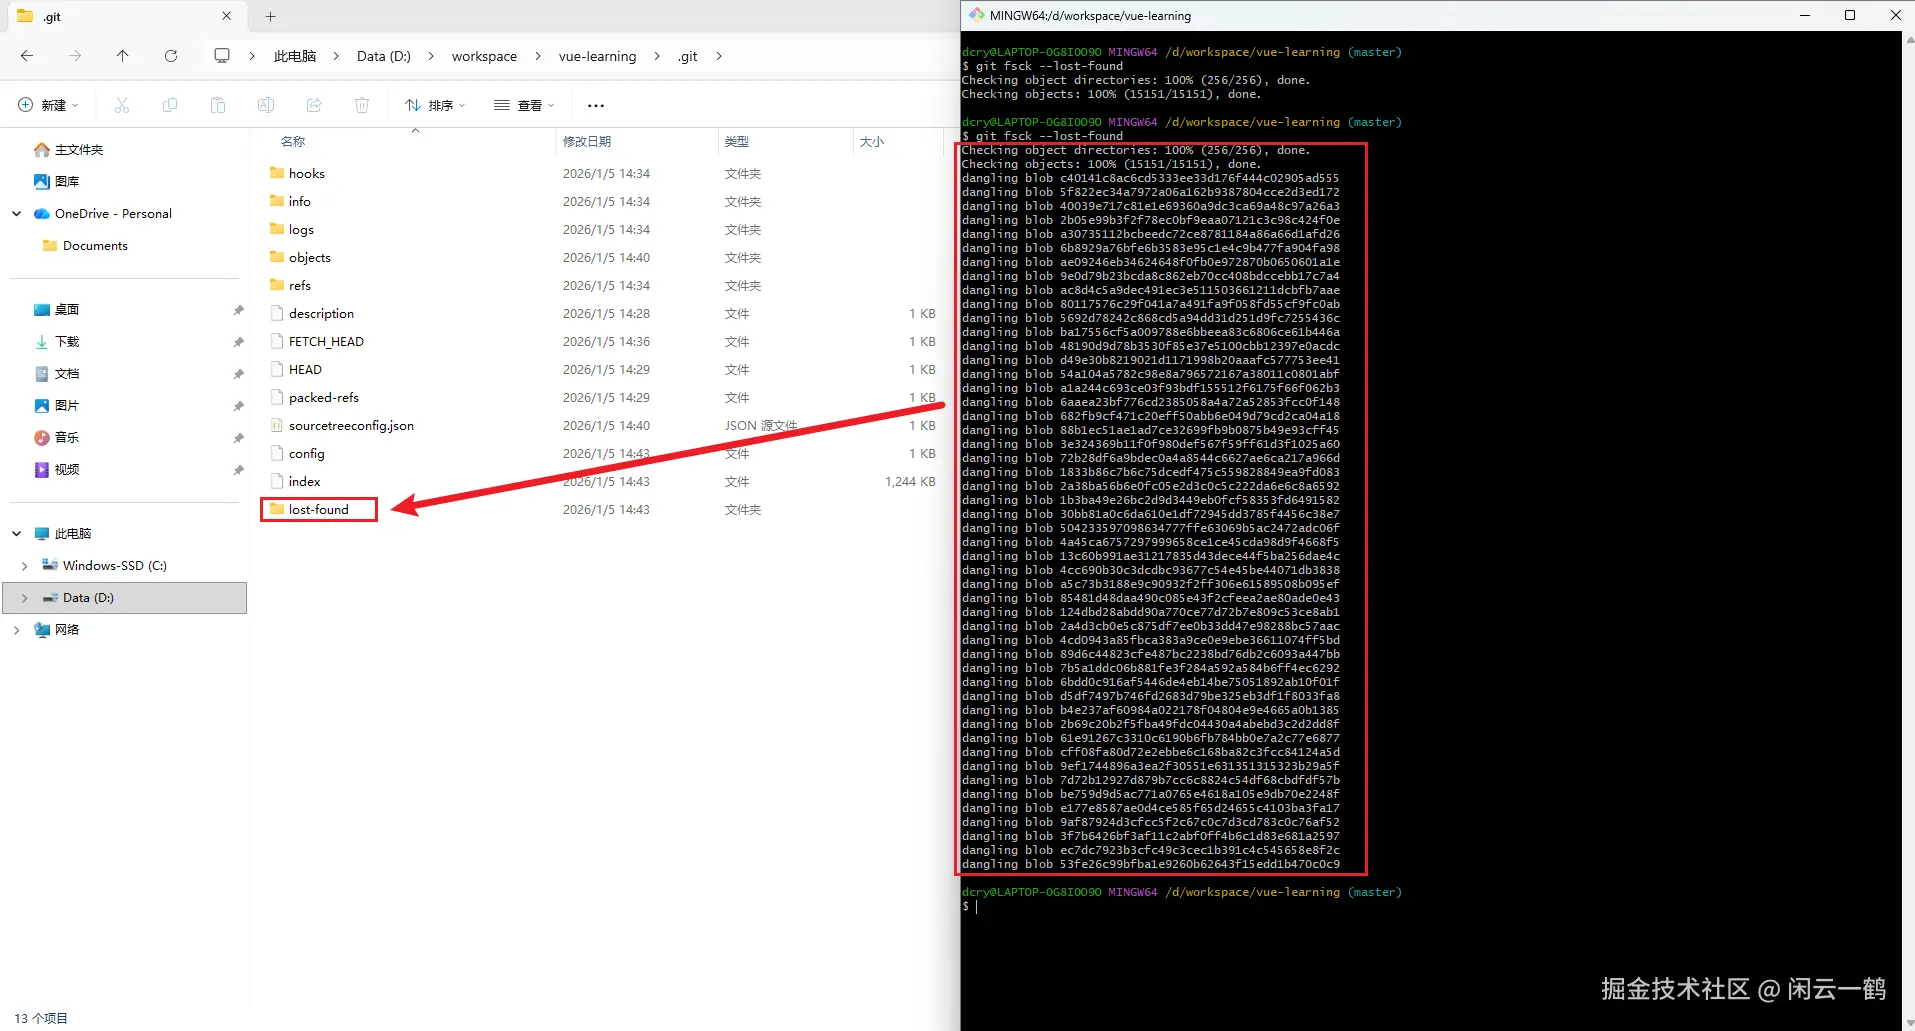Sort files by 修改日期 column header
This screenshot has width=1915, height=1031.
[x=587, y=141]
